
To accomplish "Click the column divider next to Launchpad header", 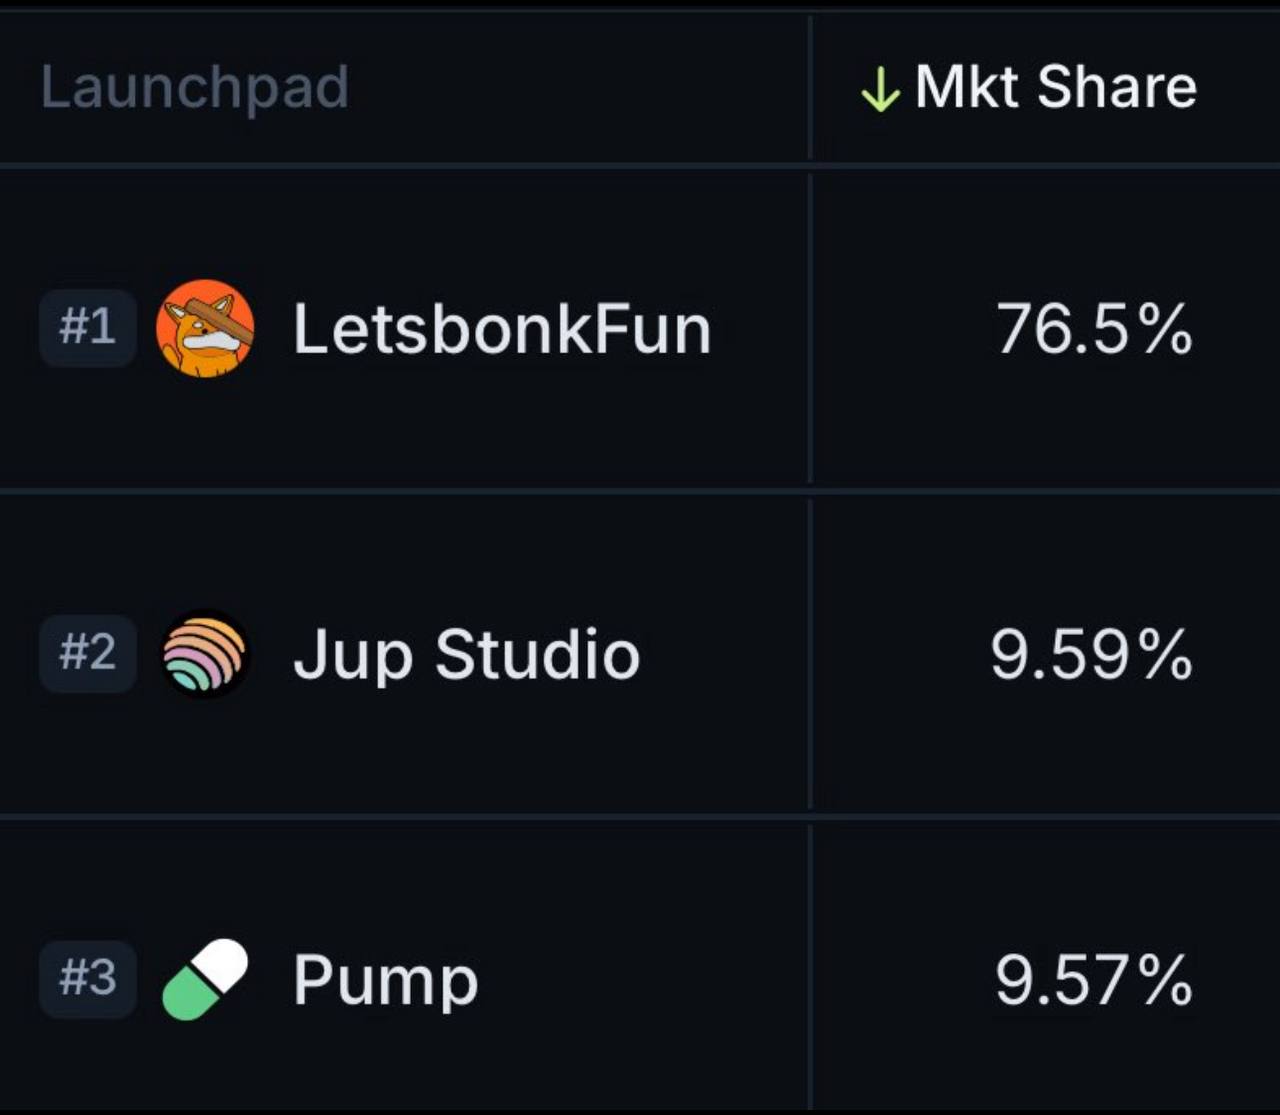I will tap(810, 87).
